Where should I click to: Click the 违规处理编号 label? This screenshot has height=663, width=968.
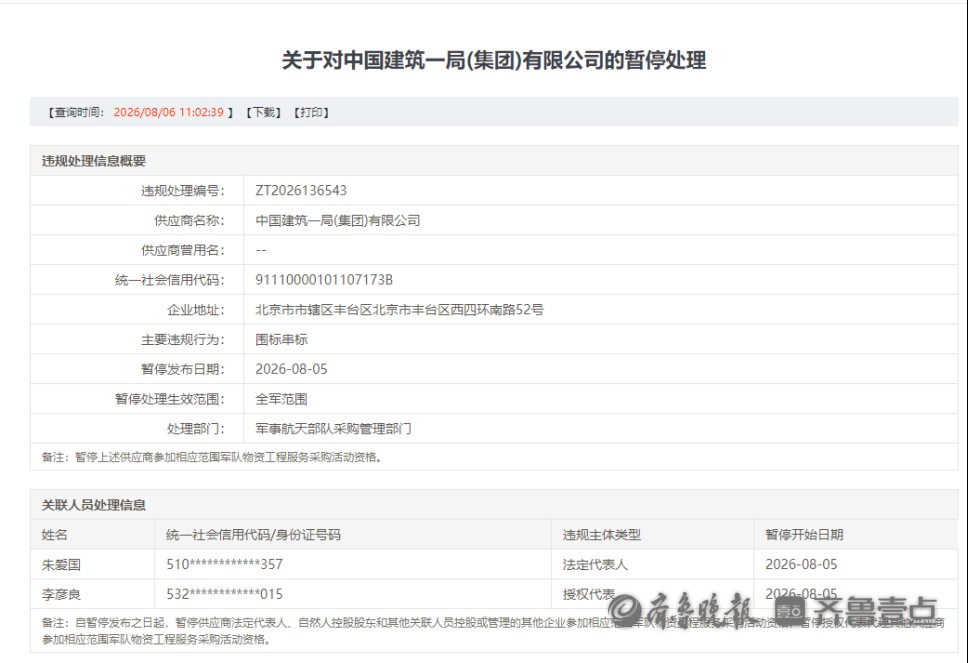point(183,191)
